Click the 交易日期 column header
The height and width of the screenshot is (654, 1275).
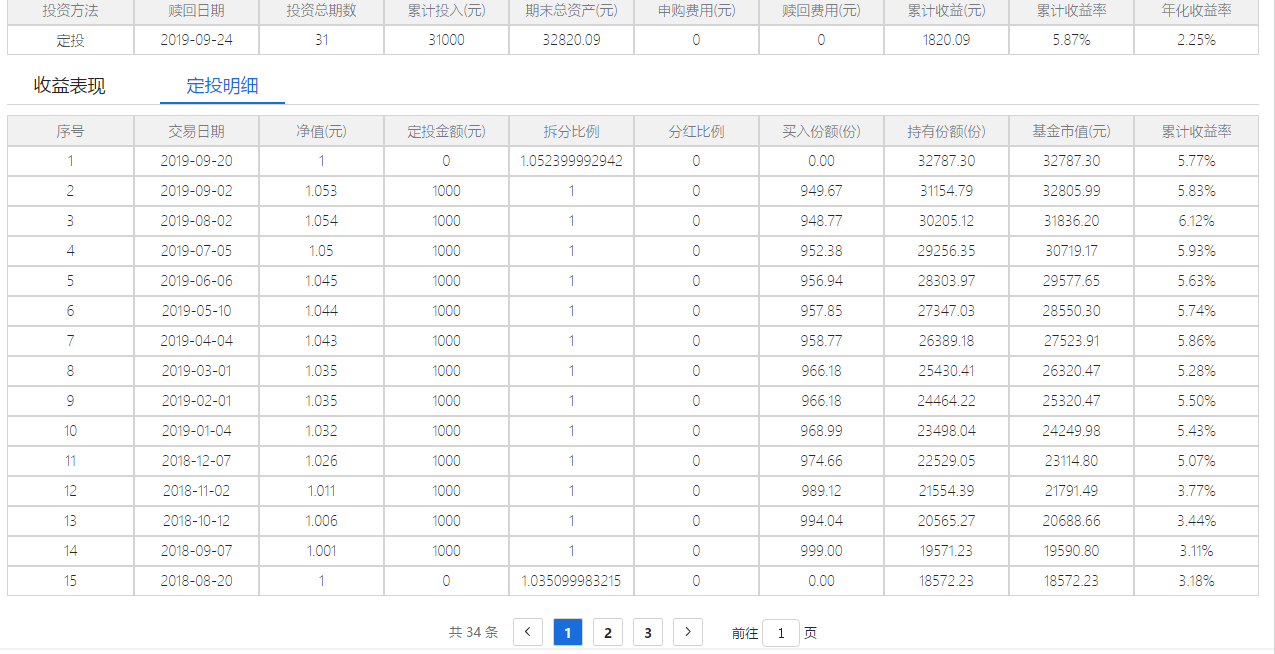tap(196, 131)
